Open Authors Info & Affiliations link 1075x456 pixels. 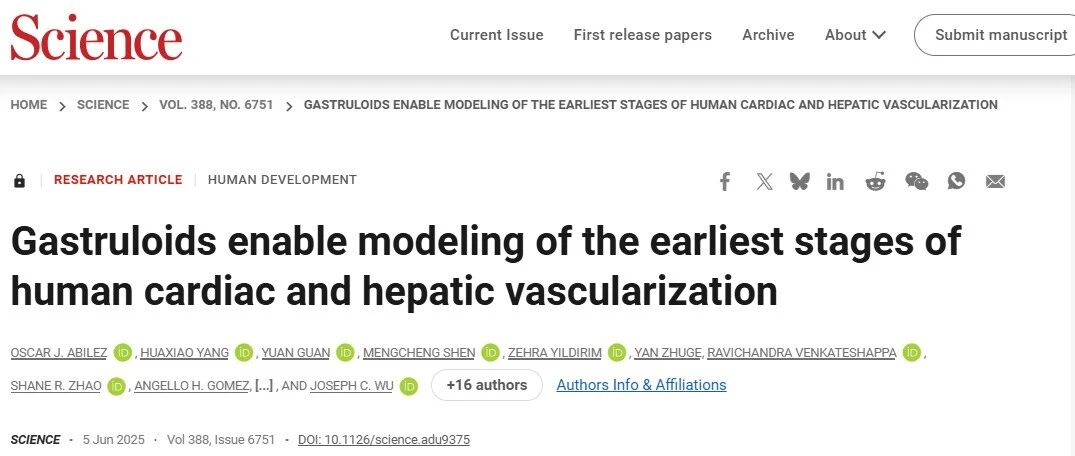click(x=641, y=385)
